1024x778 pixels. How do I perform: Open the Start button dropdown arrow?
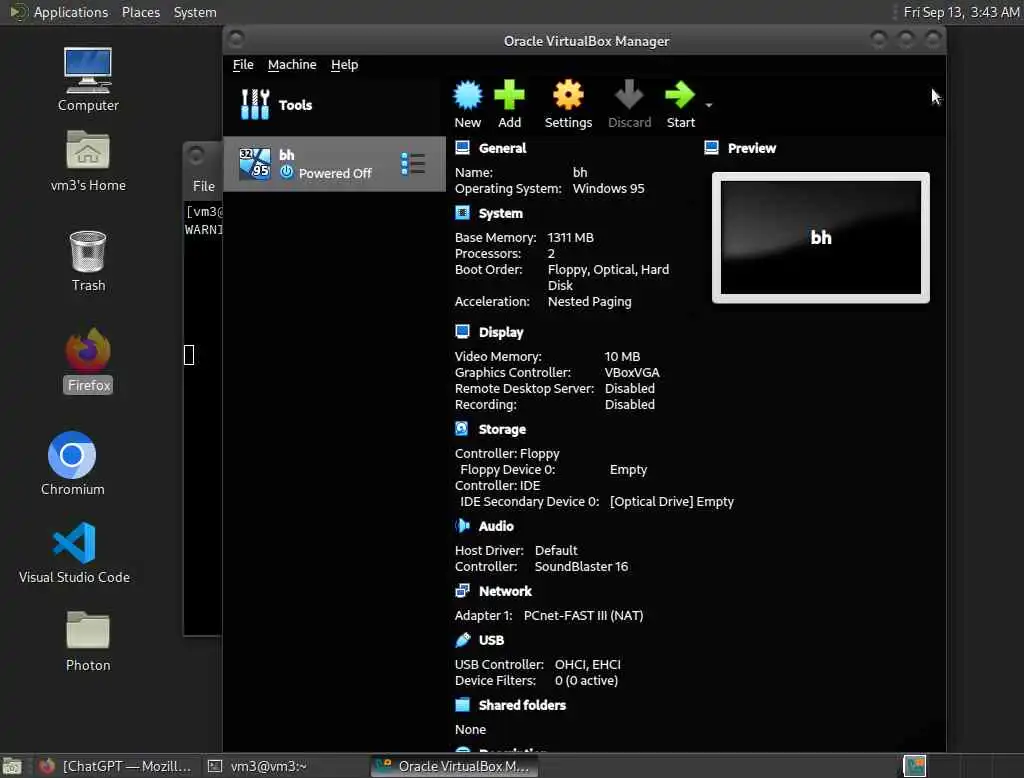tap(709, 105)
